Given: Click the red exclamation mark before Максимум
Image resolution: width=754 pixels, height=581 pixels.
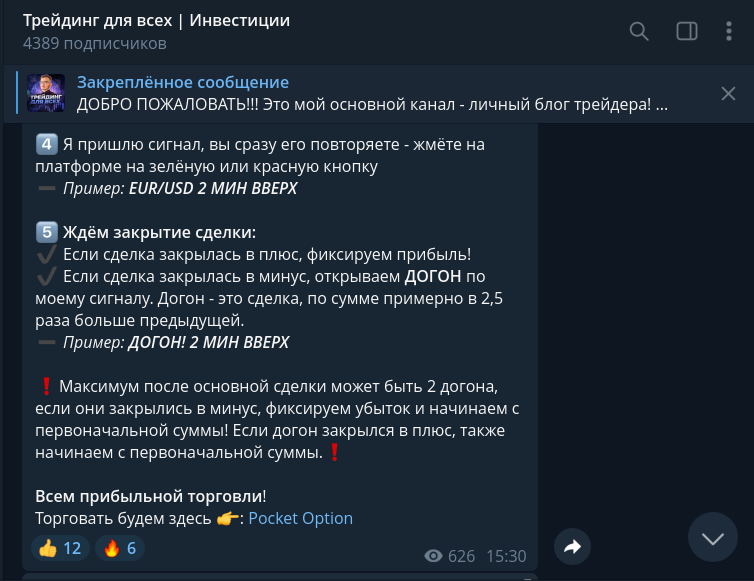Looking at the screenshot, I should (x=45, y=386).
